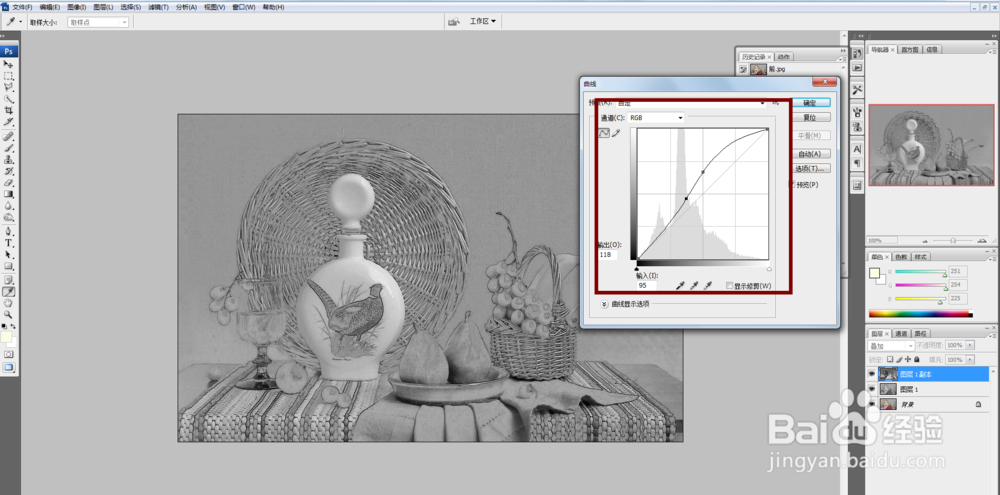The height and width of the screenshot is (495, 1000).
Task: Open the 文件(F) menu
Action: [x=22, y=7]
